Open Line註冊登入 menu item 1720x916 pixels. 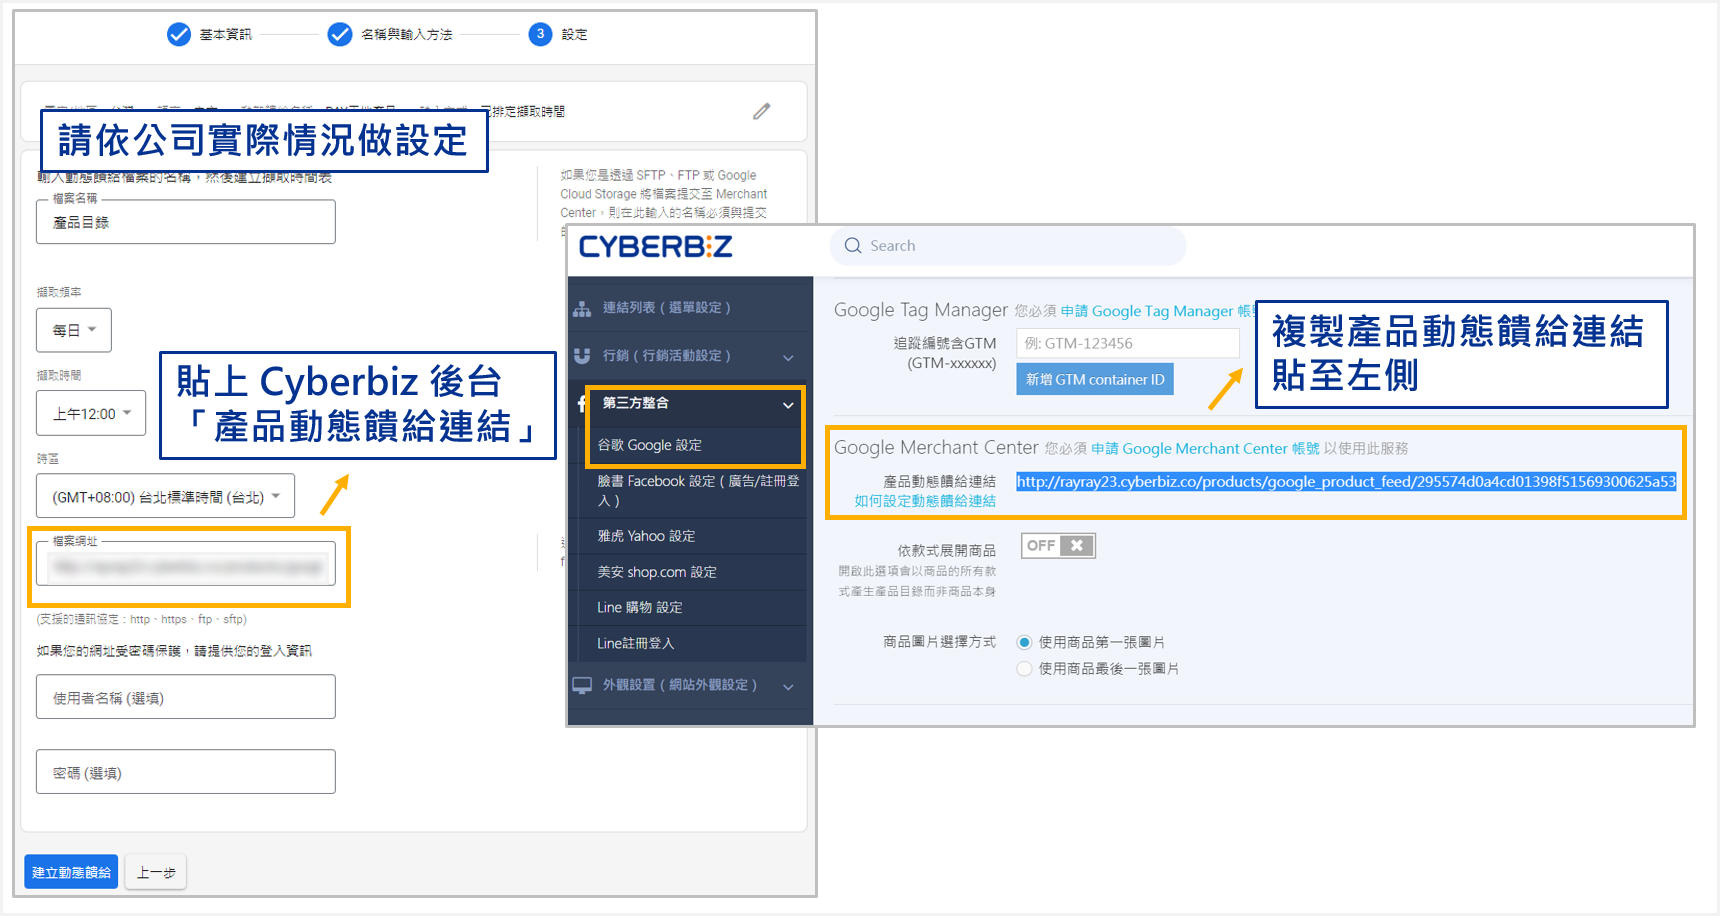click(x=636, y=643)
